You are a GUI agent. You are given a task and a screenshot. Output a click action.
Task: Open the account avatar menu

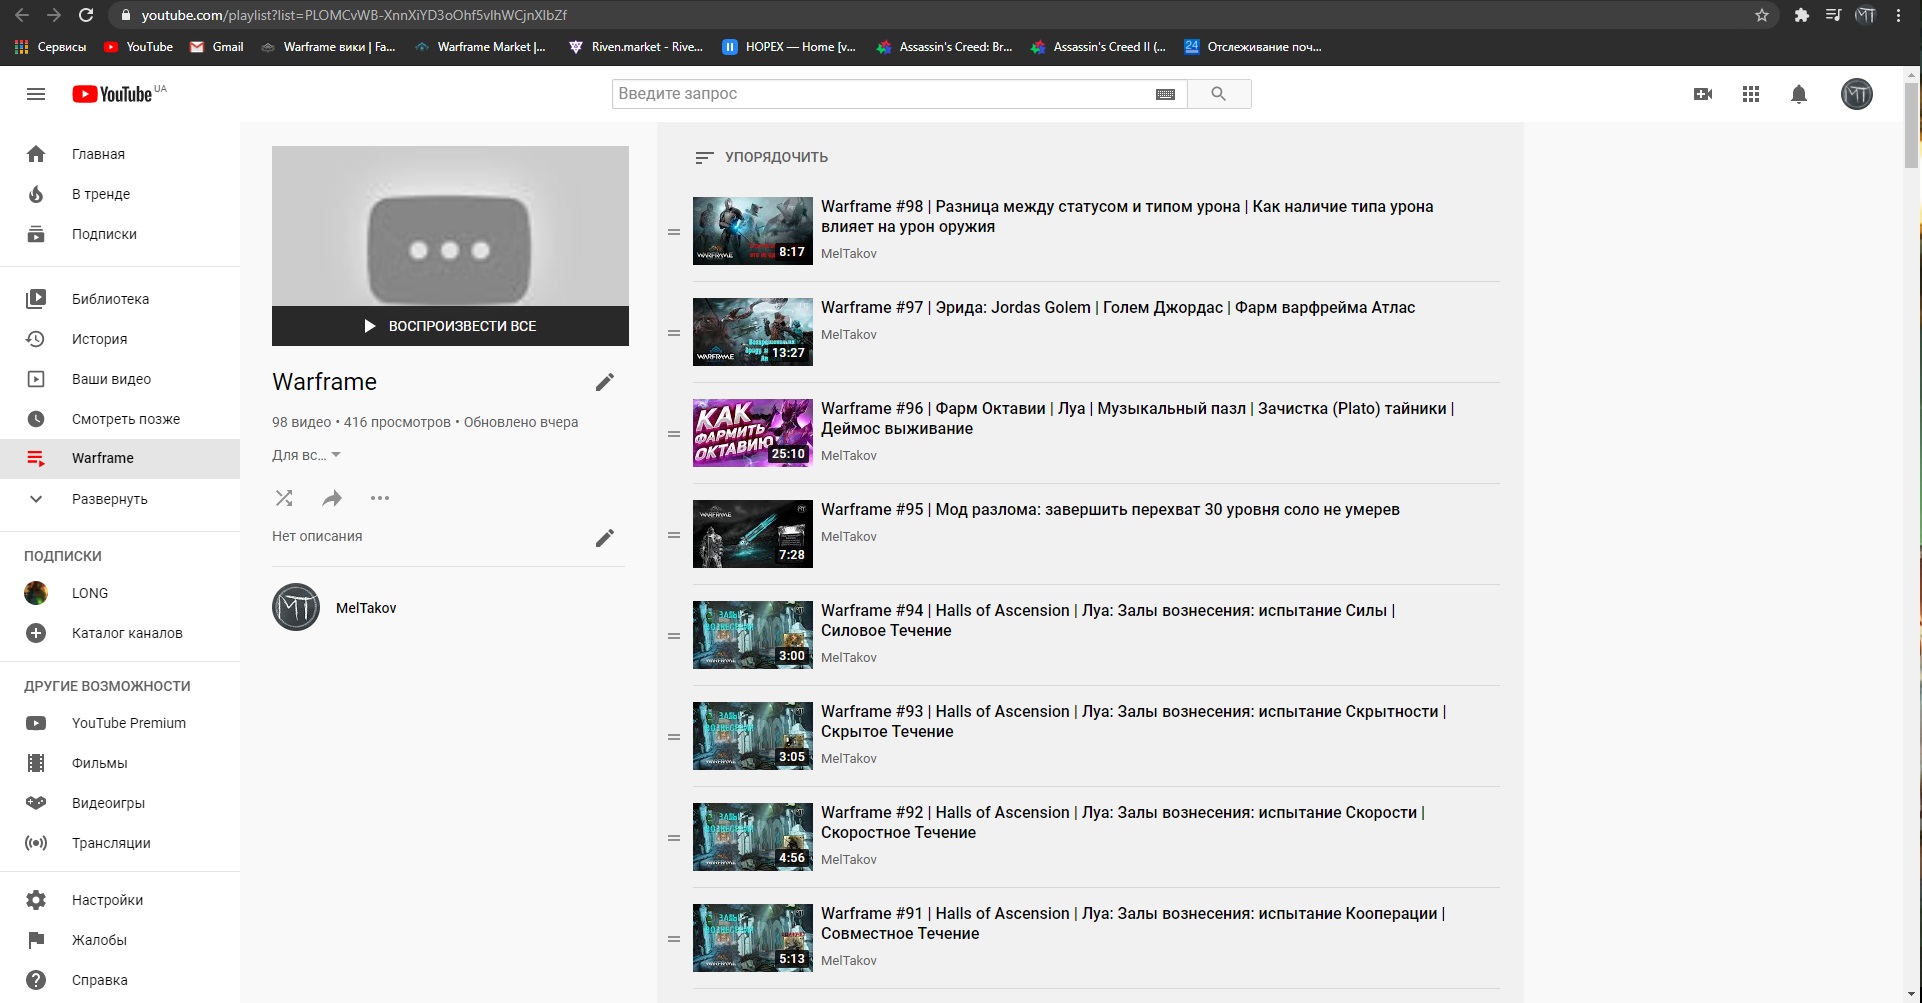pos(1857,94)
